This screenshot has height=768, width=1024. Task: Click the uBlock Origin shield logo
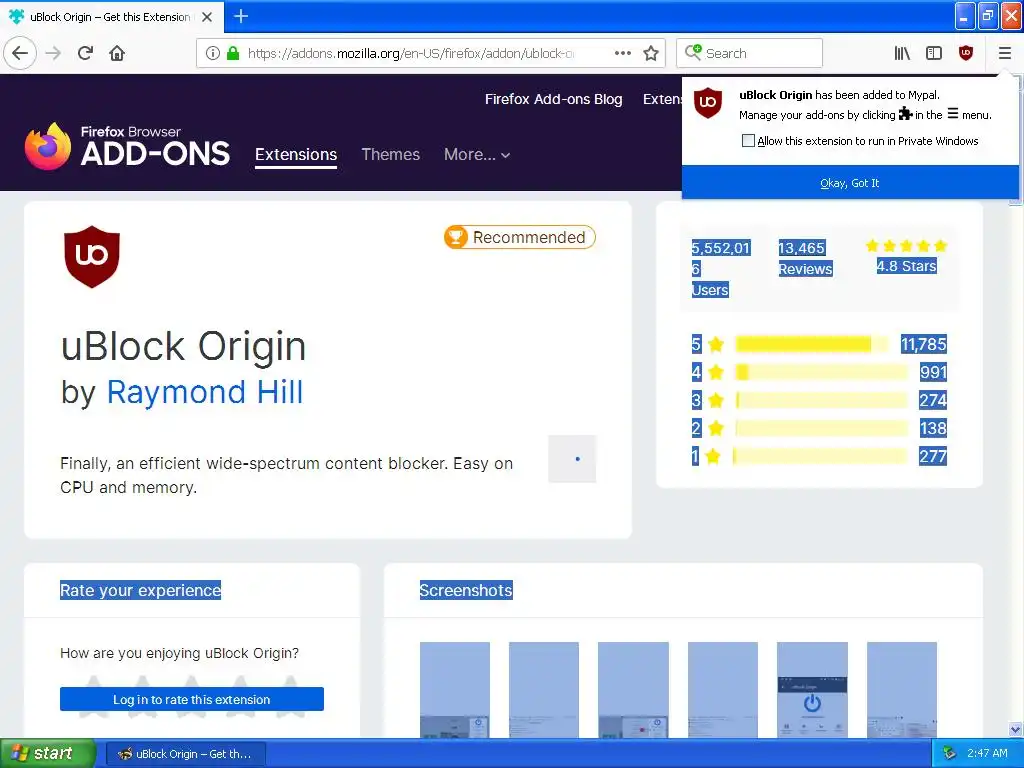(91, 257)
